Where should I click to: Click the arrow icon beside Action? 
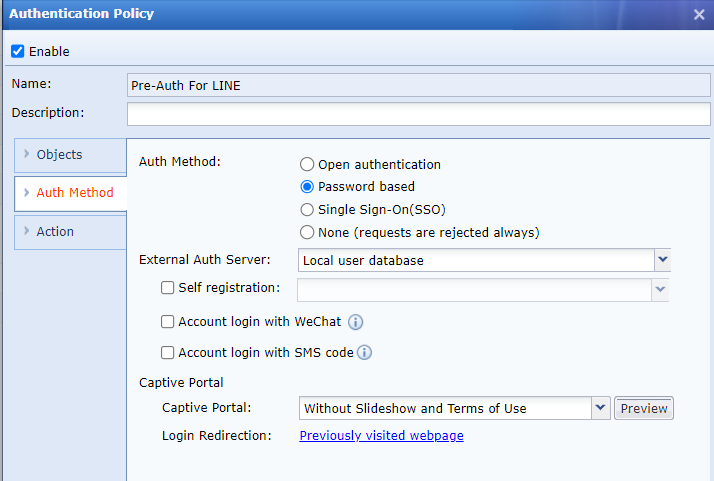(26, 231)
